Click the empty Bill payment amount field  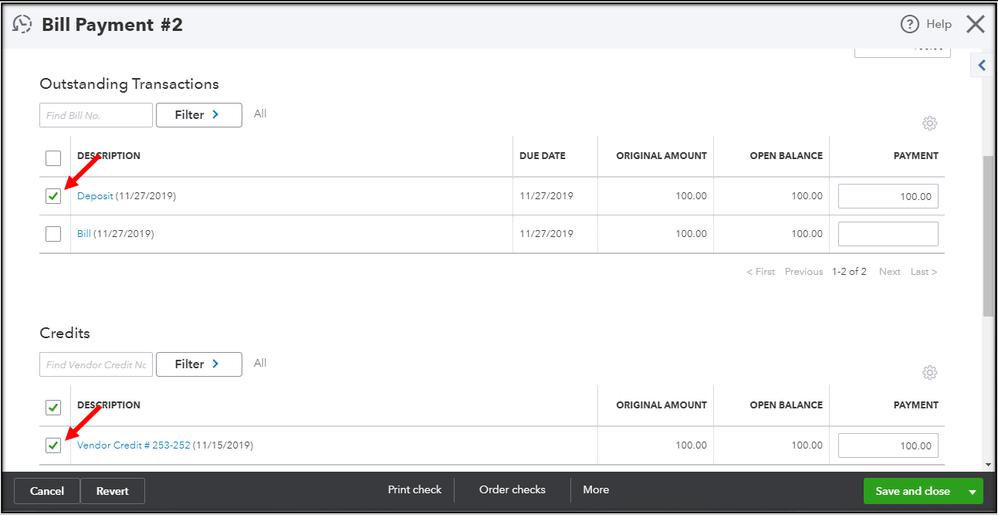point(888,234)
